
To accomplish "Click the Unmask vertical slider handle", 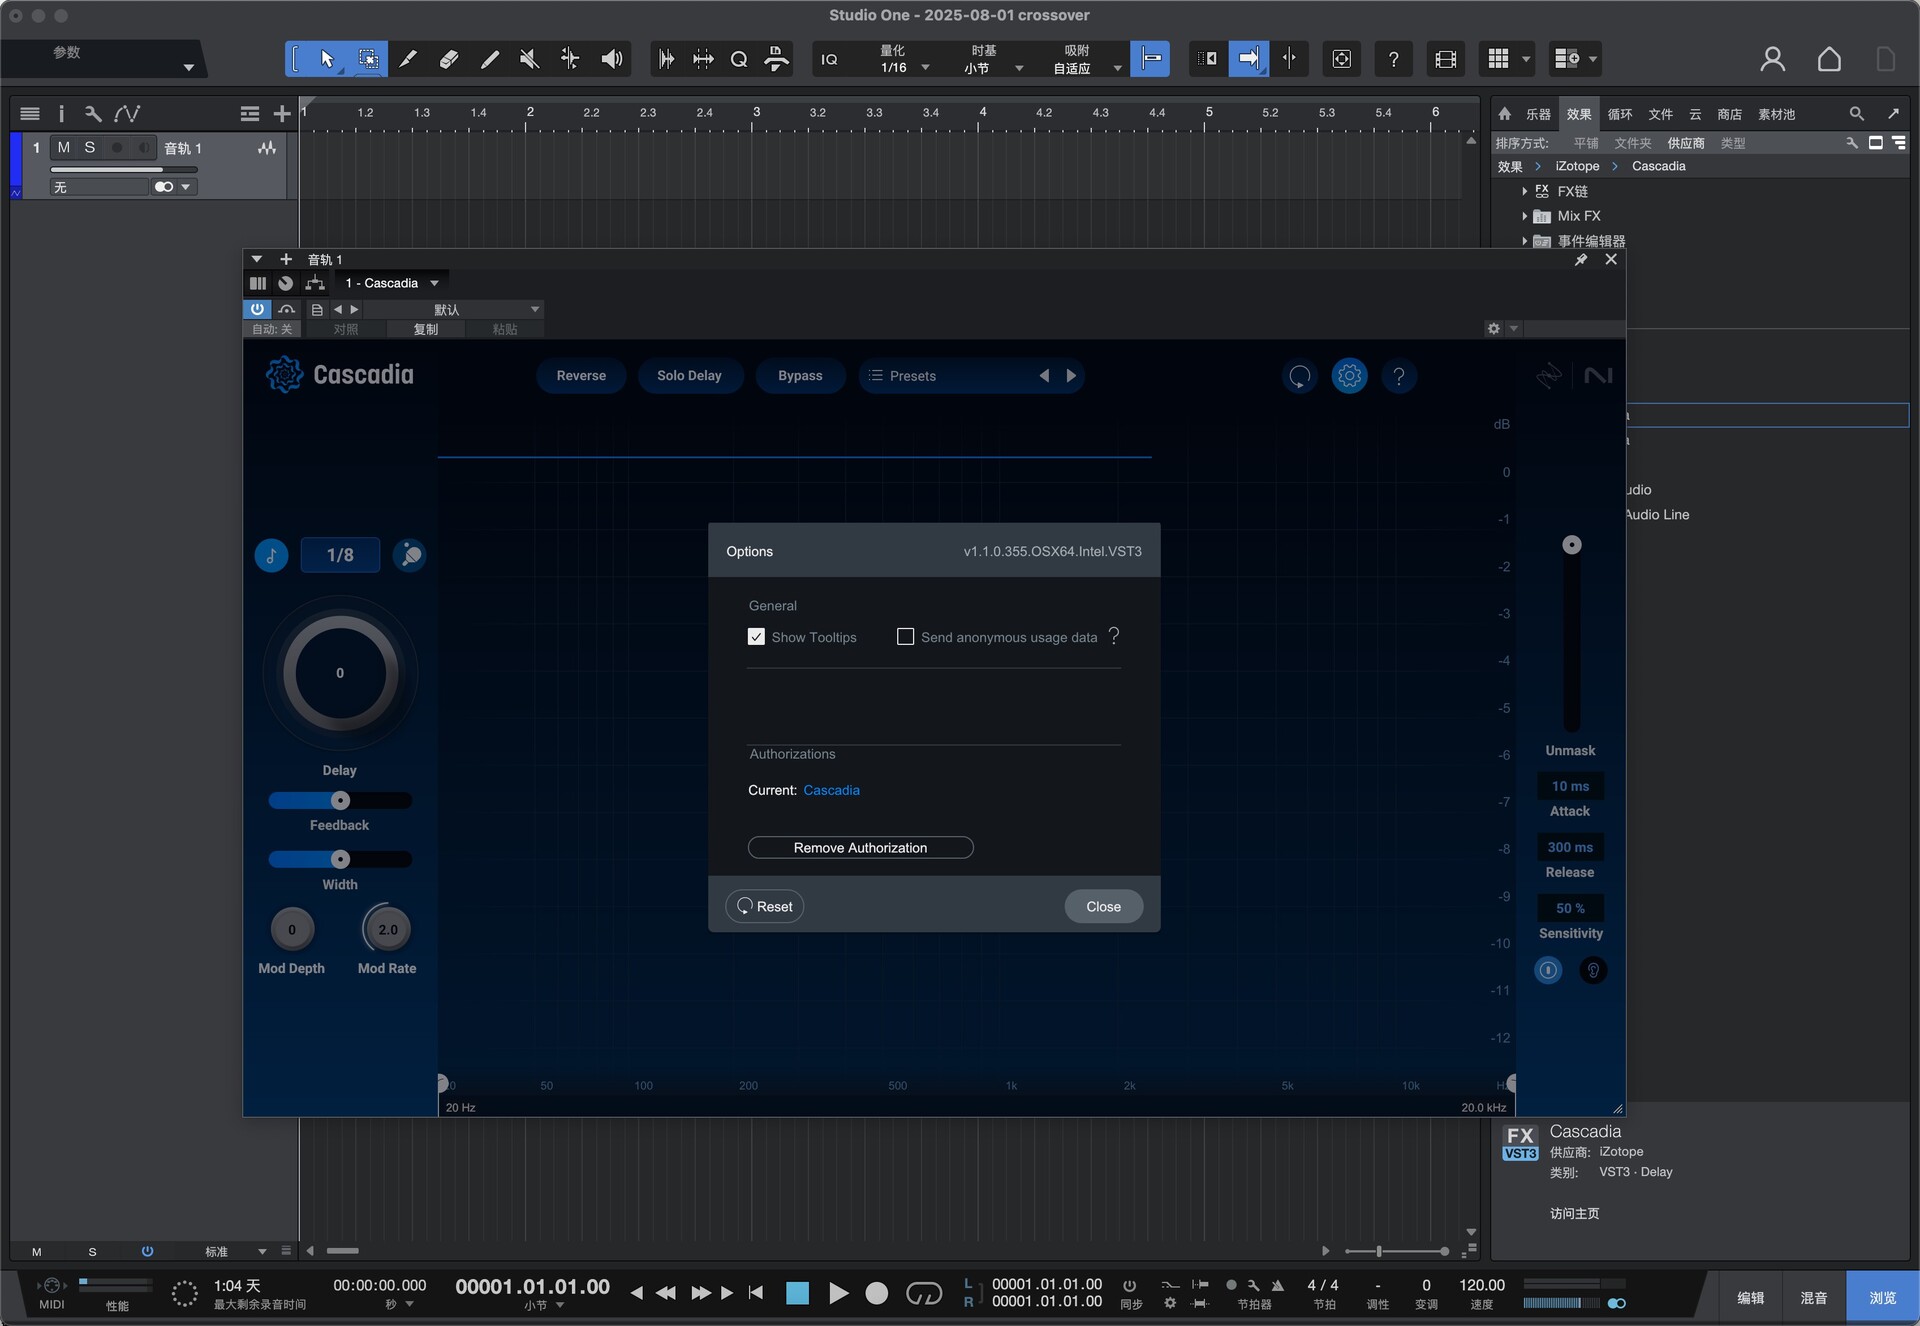I will pyautogui.click(x=1572, y=545).
